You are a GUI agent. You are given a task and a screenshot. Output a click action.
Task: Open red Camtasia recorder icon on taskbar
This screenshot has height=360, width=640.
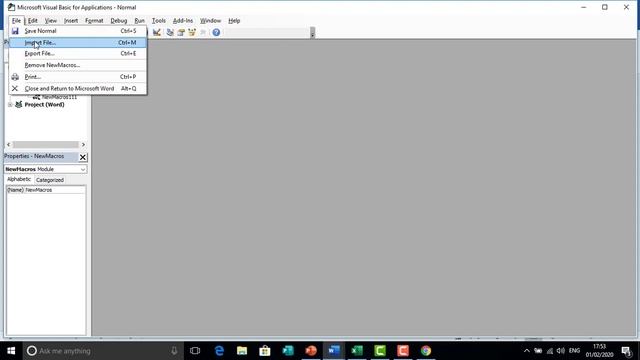(403, 351)
